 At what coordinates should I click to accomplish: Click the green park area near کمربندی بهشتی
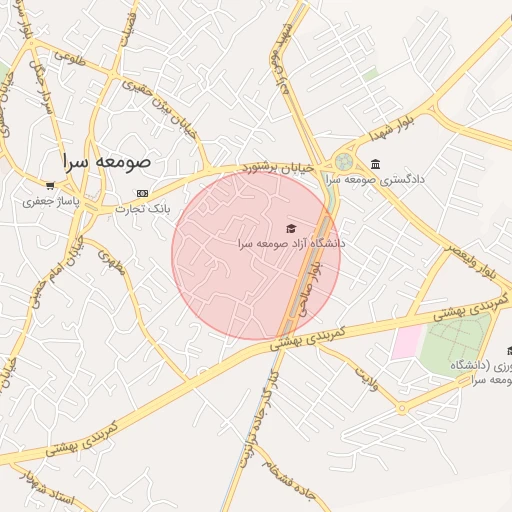click(x=455, y=343)
